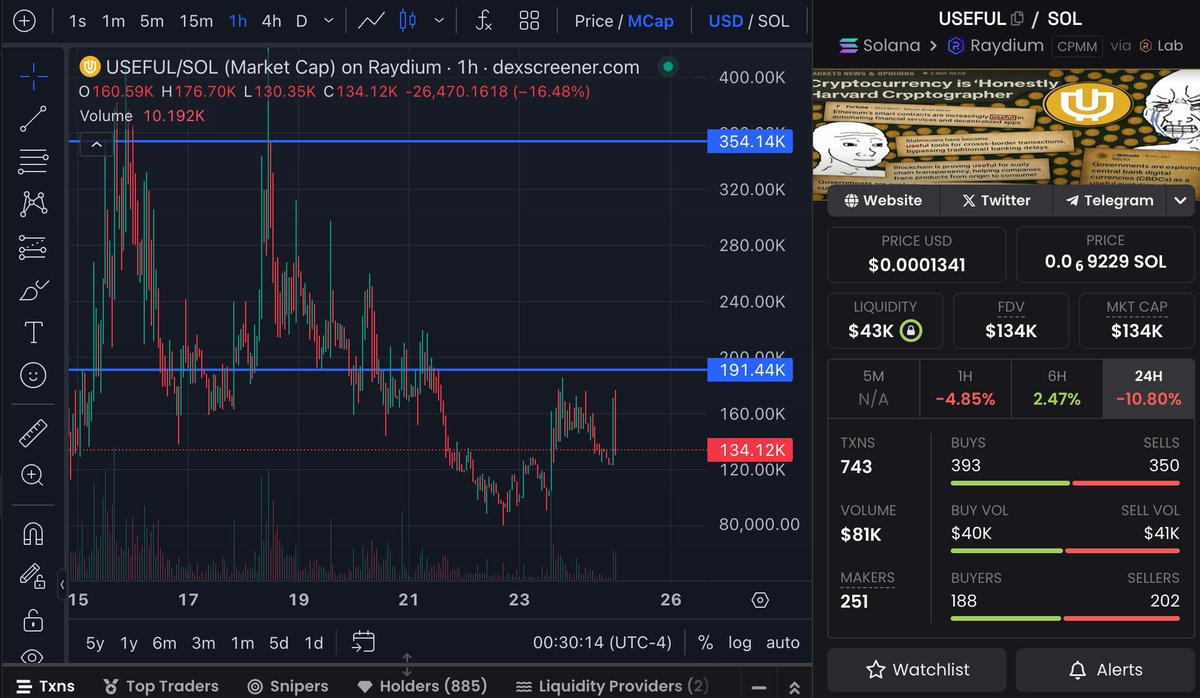The width and height of the screenshot is (1200, 698).
Task: Select the 15m timeframe
Action: coord(196,21)
